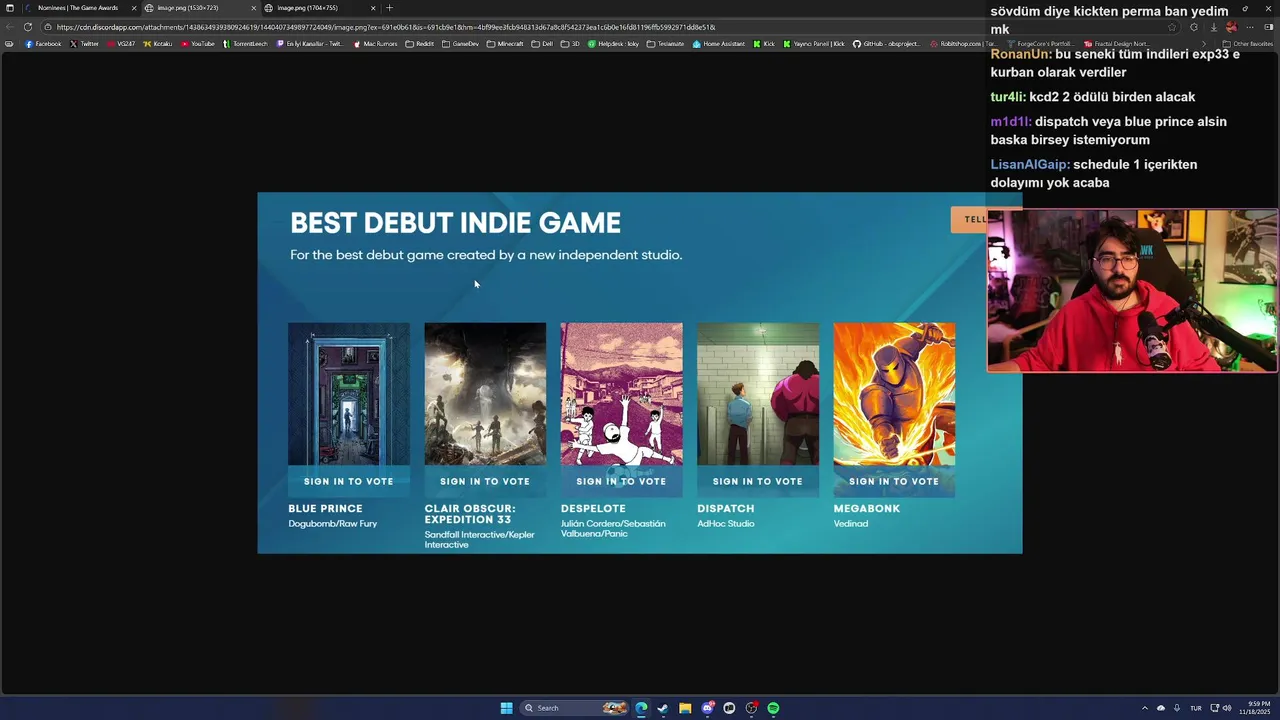Image resolution: width=1280 pixels, height=720 pixels.
Task: Open browser settings and more menu
Action: click(1250, 27)
